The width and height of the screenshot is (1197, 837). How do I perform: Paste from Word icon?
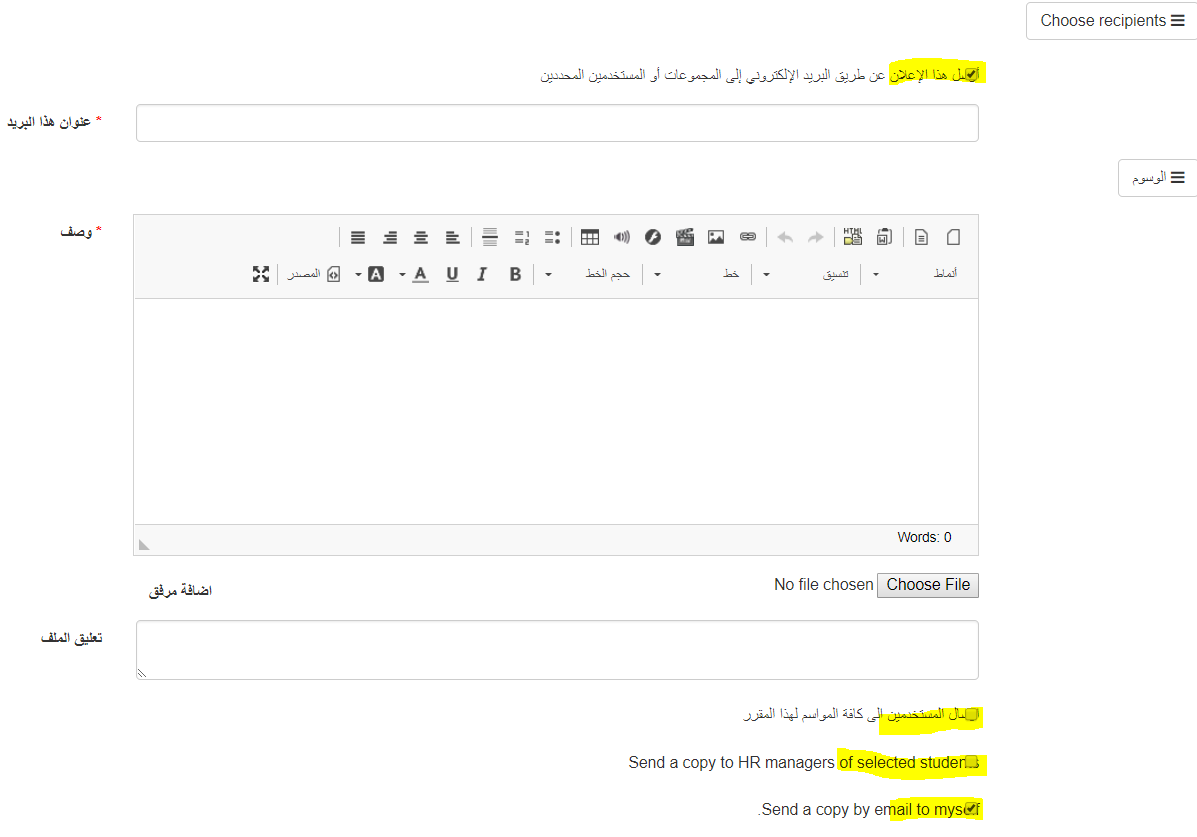click(x=884, y=237)
